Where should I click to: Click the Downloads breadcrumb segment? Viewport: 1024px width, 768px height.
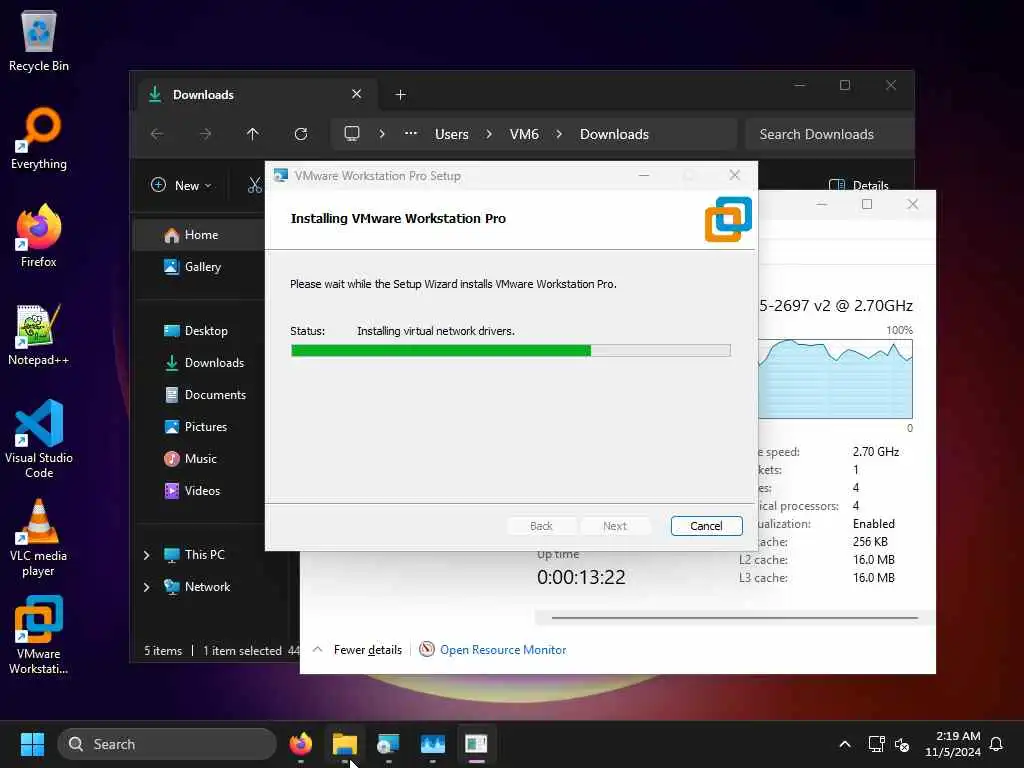614,134
